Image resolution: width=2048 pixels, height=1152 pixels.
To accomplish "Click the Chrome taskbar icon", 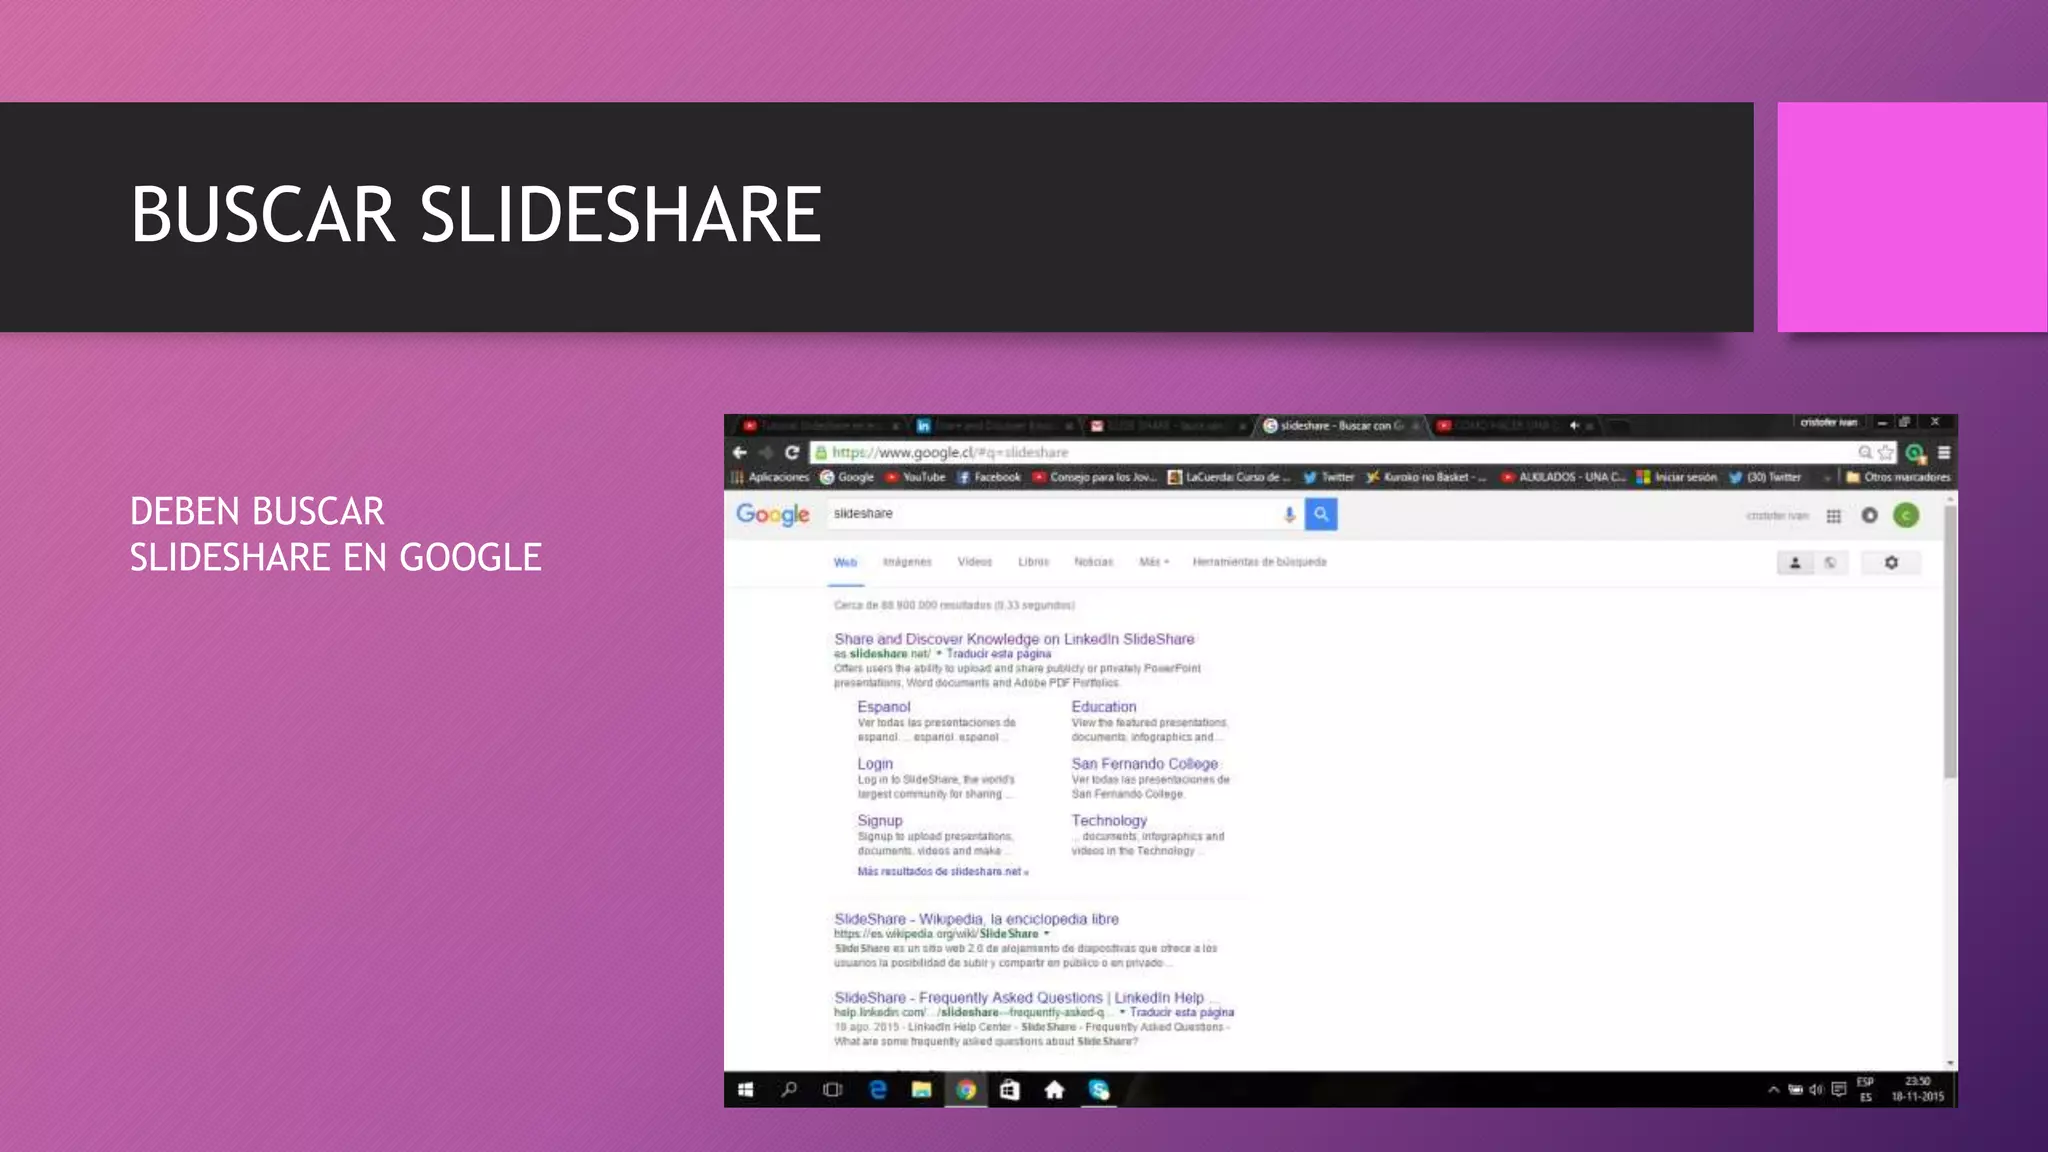I will [966, 1090].
